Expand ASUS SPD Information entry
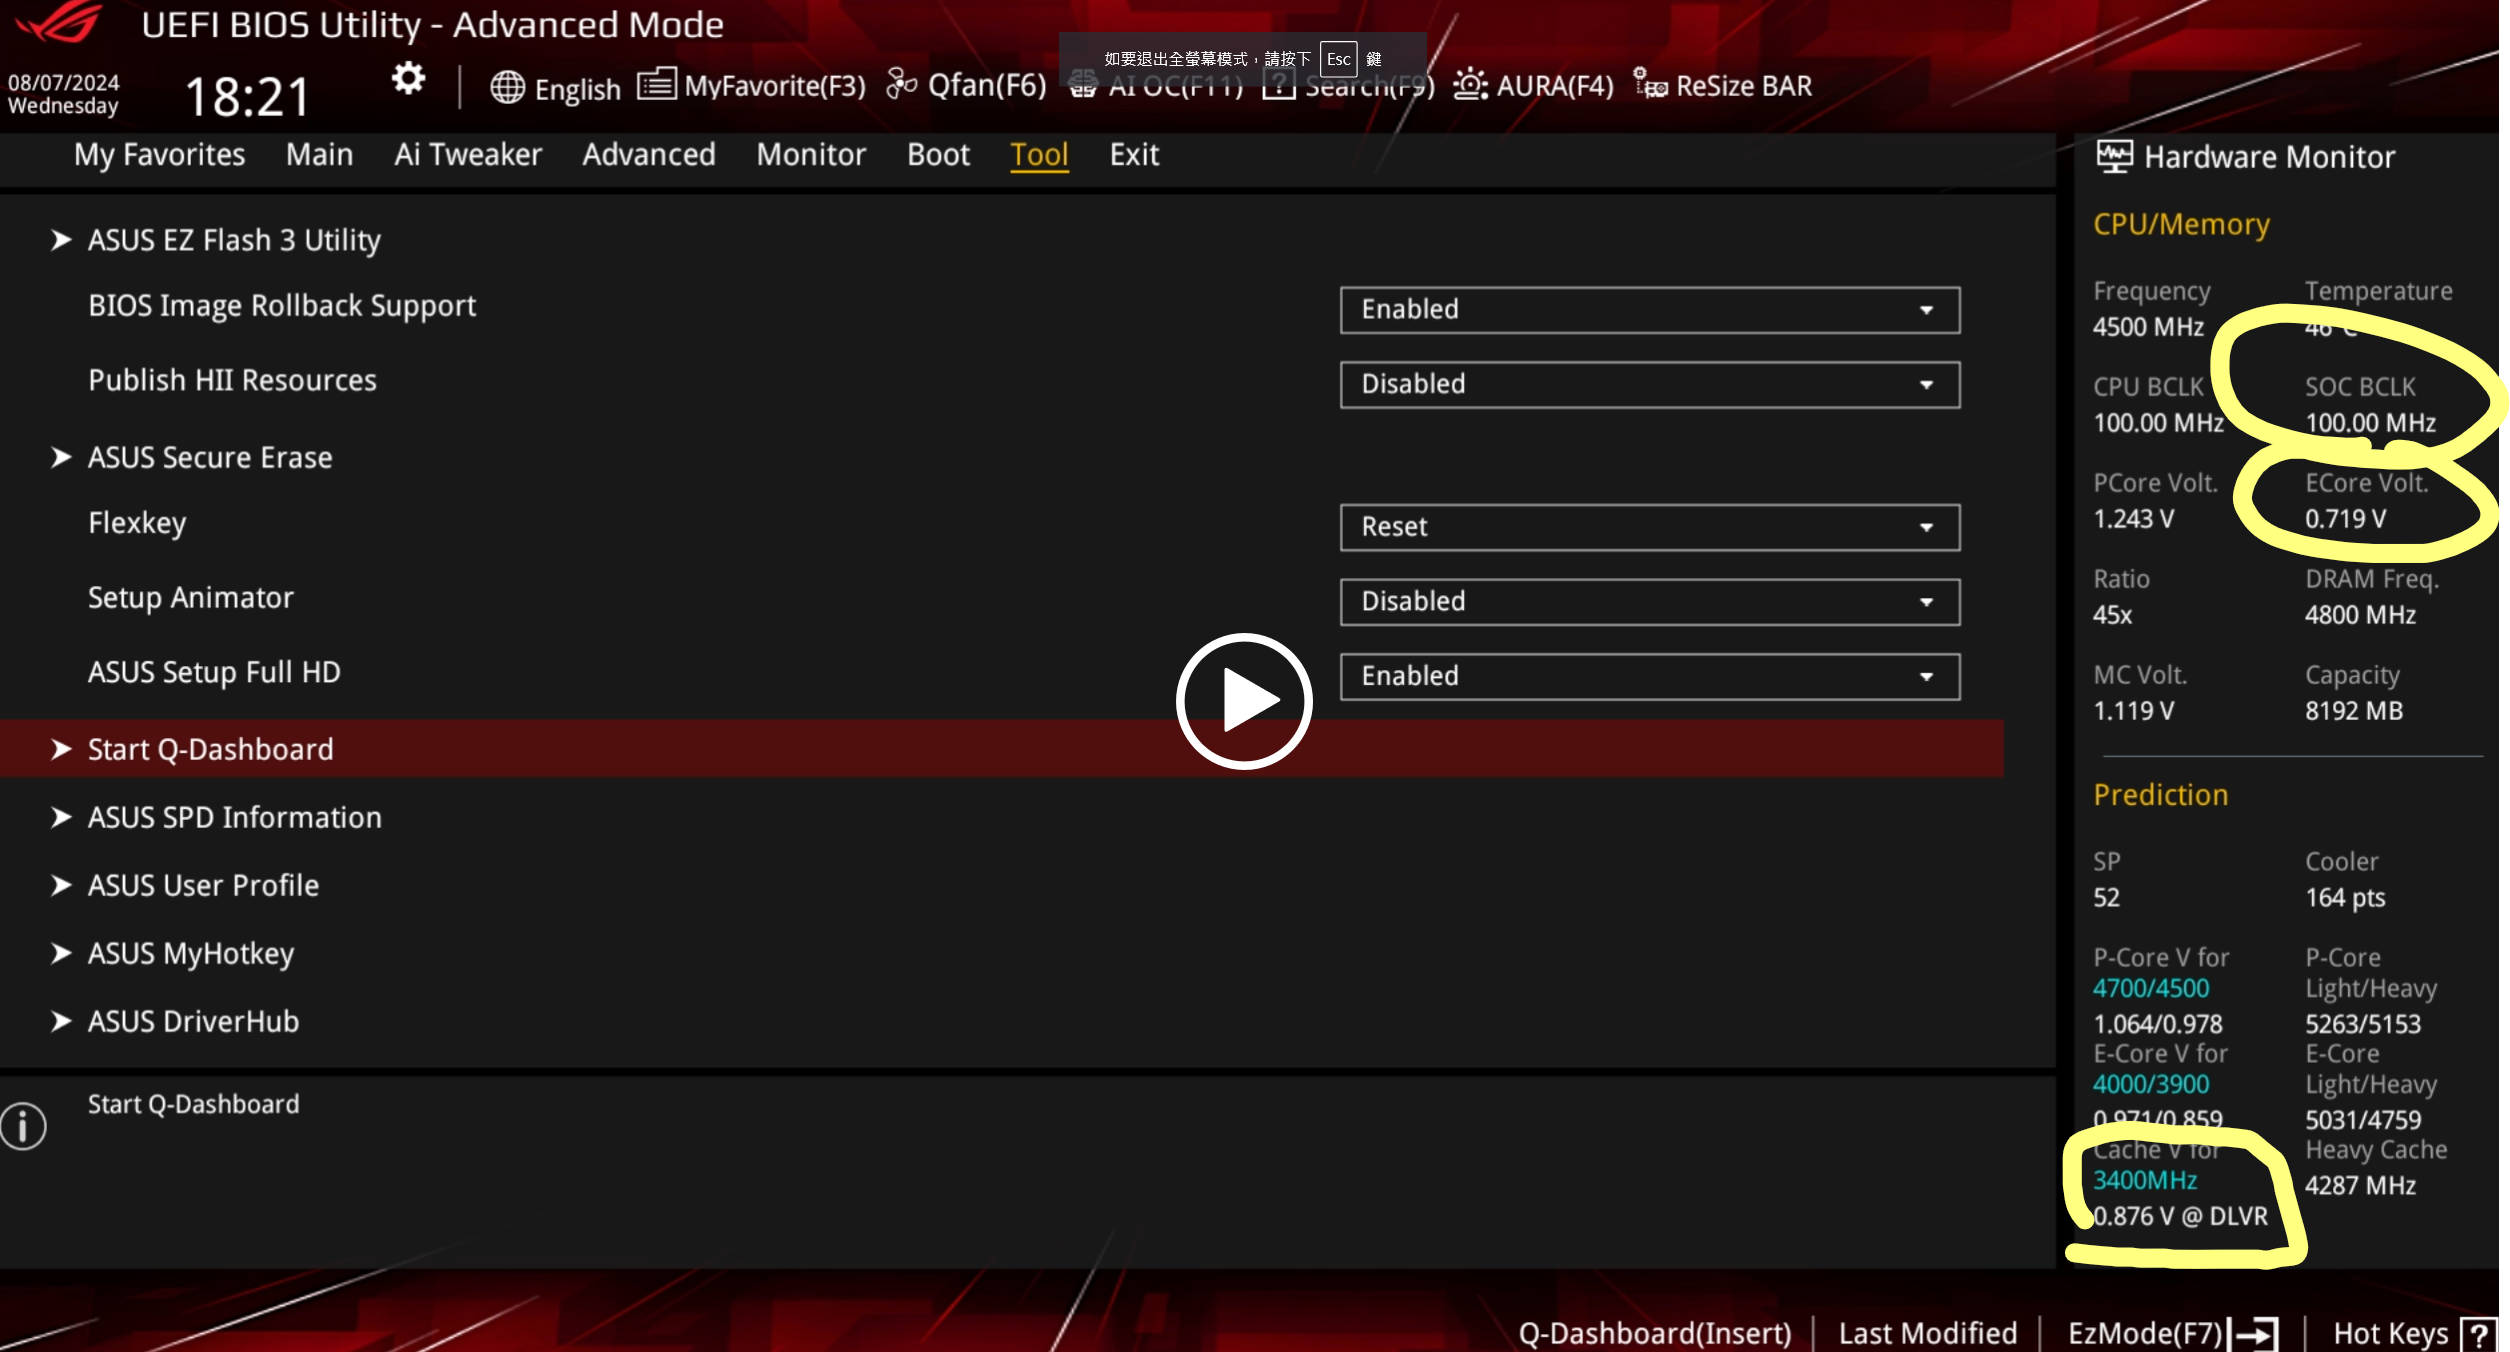This screenshot has width=2510, height=1352. pos(234,818)
